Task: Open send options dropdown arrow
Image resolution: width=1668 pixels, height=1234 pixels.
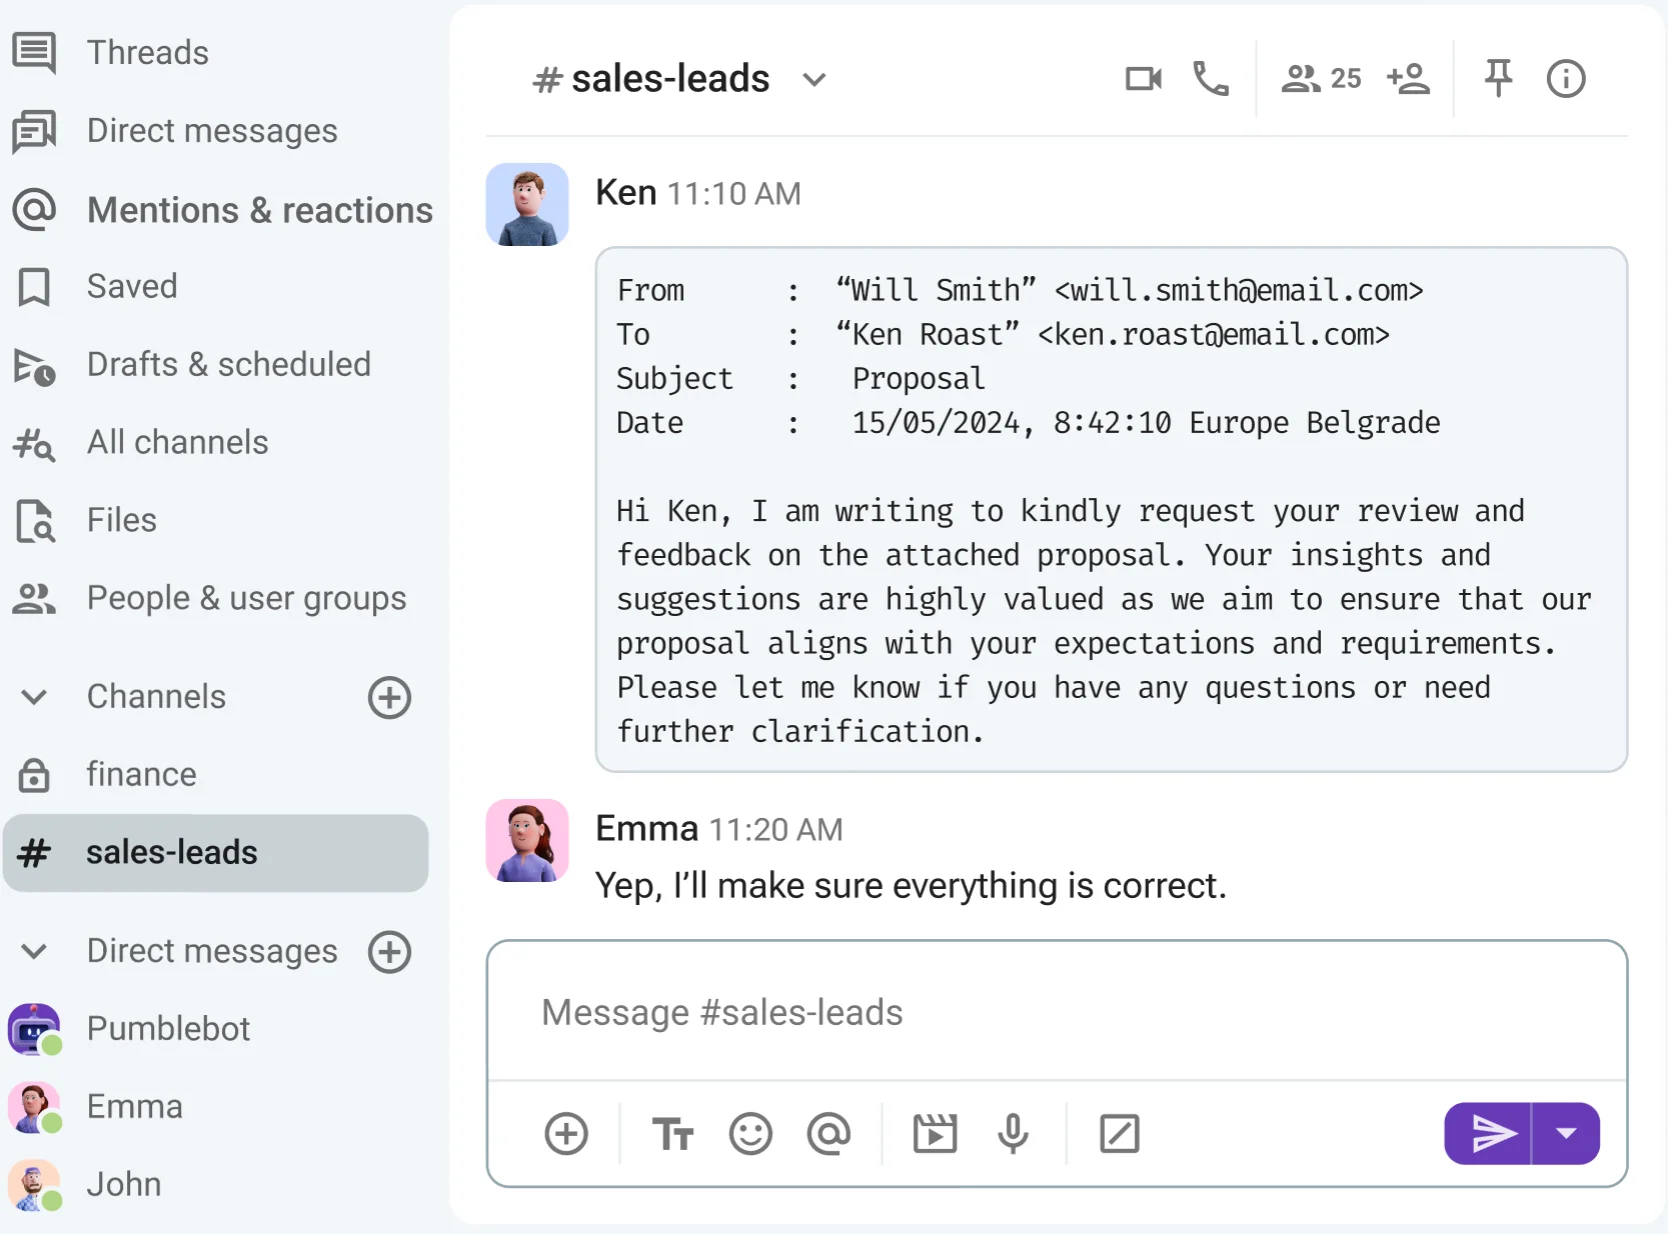Action: coord(1566,1133)
